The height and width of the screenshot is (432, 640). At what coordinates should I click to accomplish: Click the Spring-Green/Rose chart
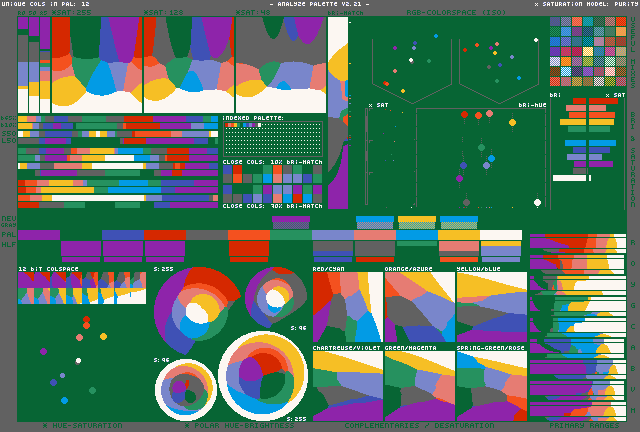pos(490,385)
